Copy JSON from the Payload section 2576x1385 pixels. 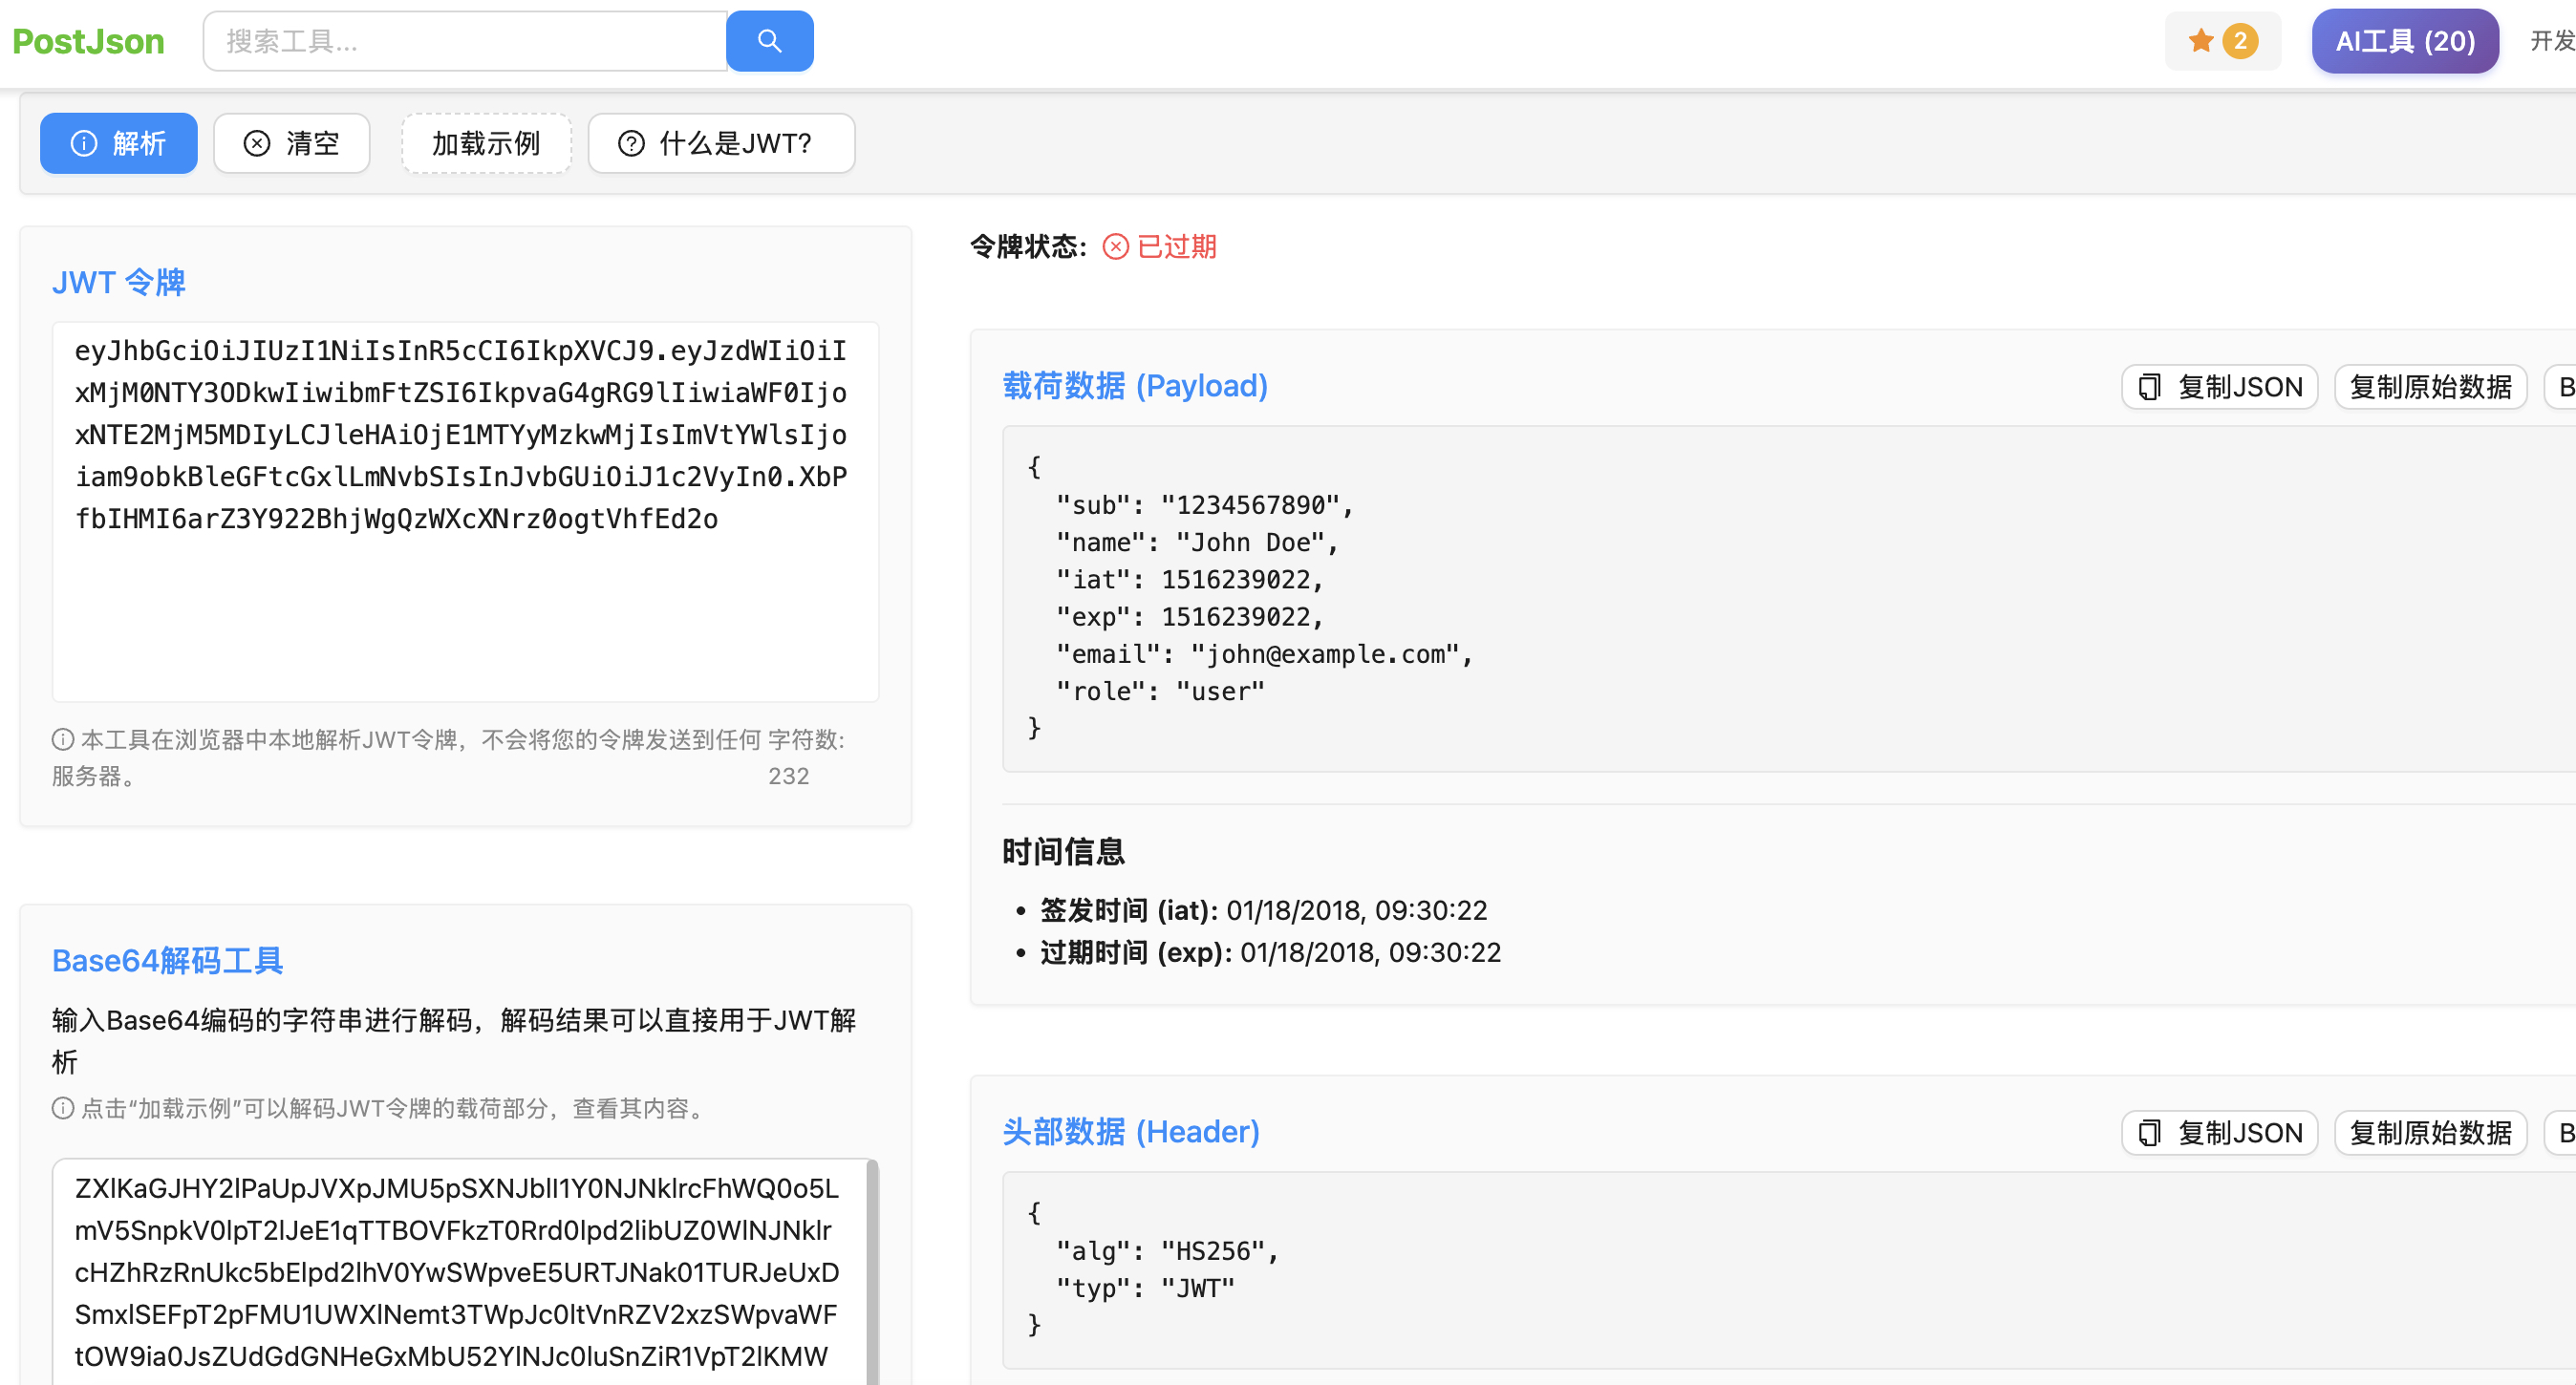(x=2219, y=387)
